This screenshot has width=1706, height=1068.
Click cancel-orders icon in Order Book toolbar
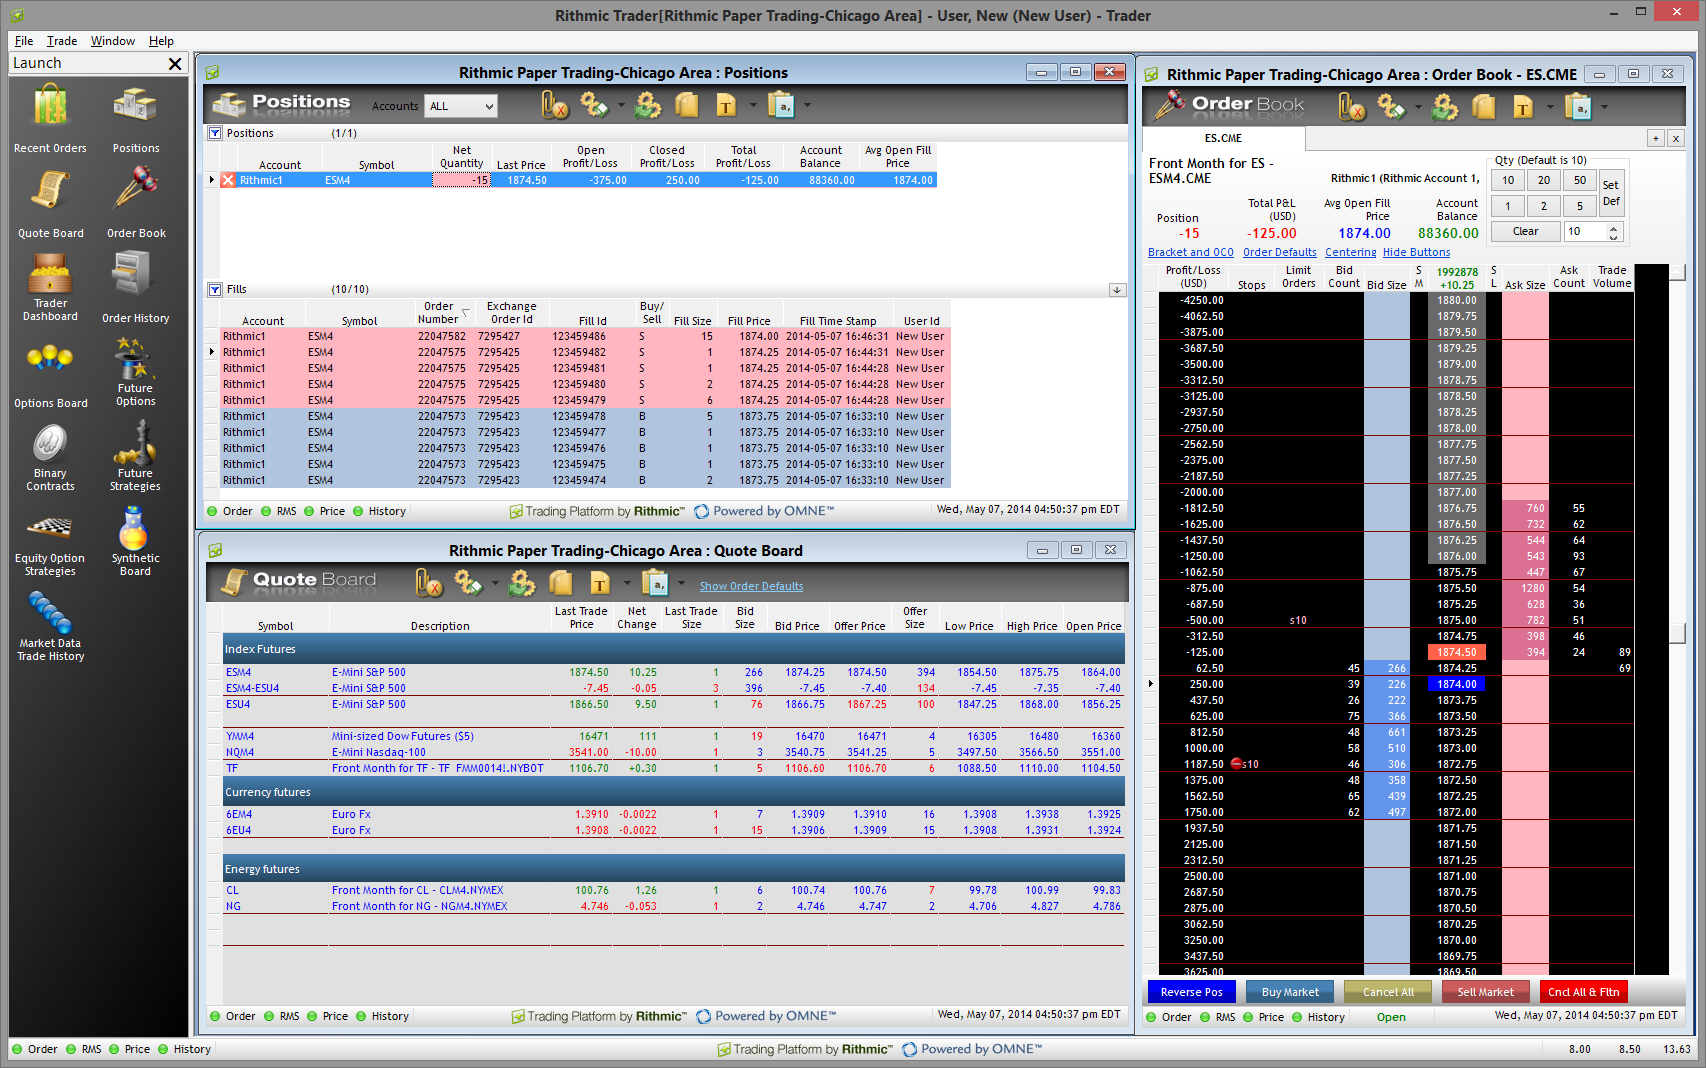pos(1352,106)
